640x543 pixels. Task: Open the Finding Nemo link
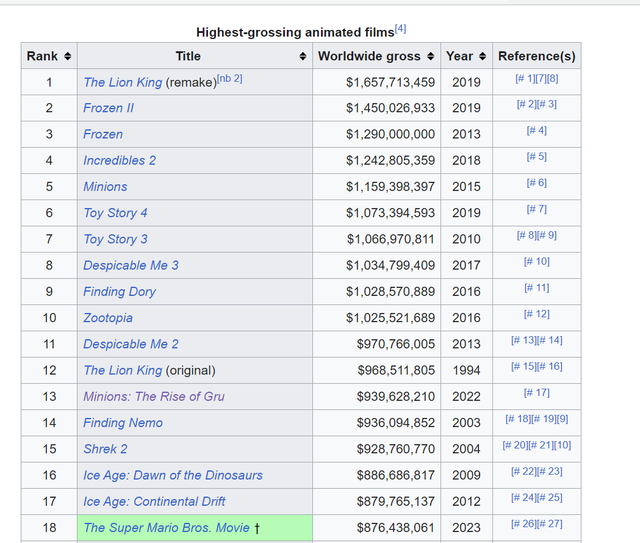(123, 423)
